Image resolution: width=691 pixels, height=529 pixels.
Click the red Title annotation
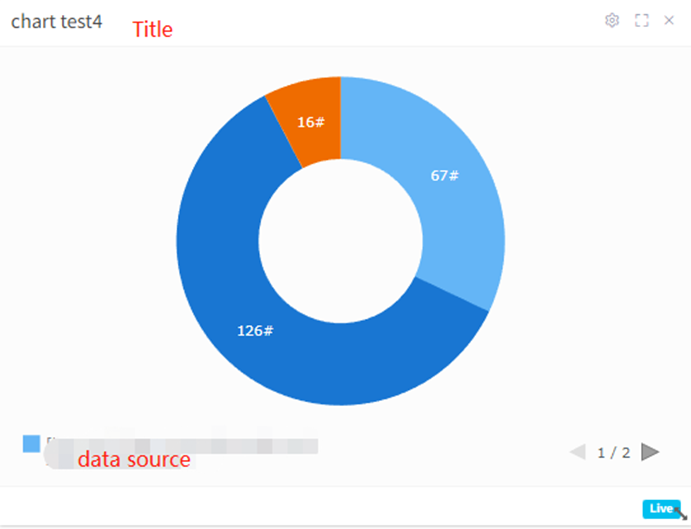tap(153, 30)
